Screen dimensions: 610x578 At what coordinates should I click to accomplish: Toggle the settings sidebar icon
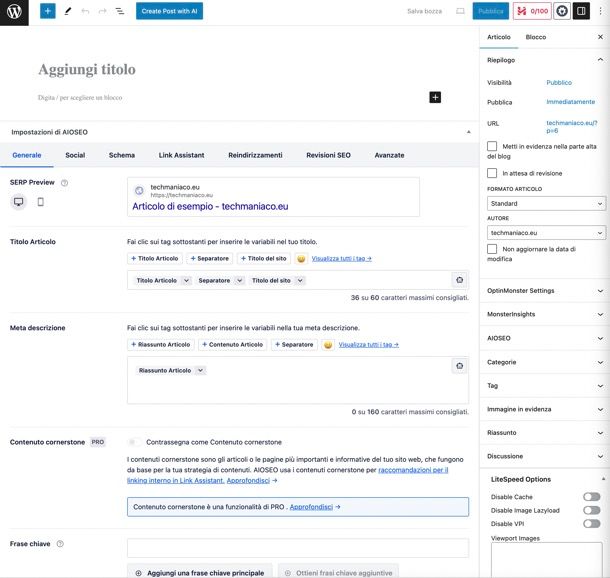pyautogui.click(x=581, y=11)
